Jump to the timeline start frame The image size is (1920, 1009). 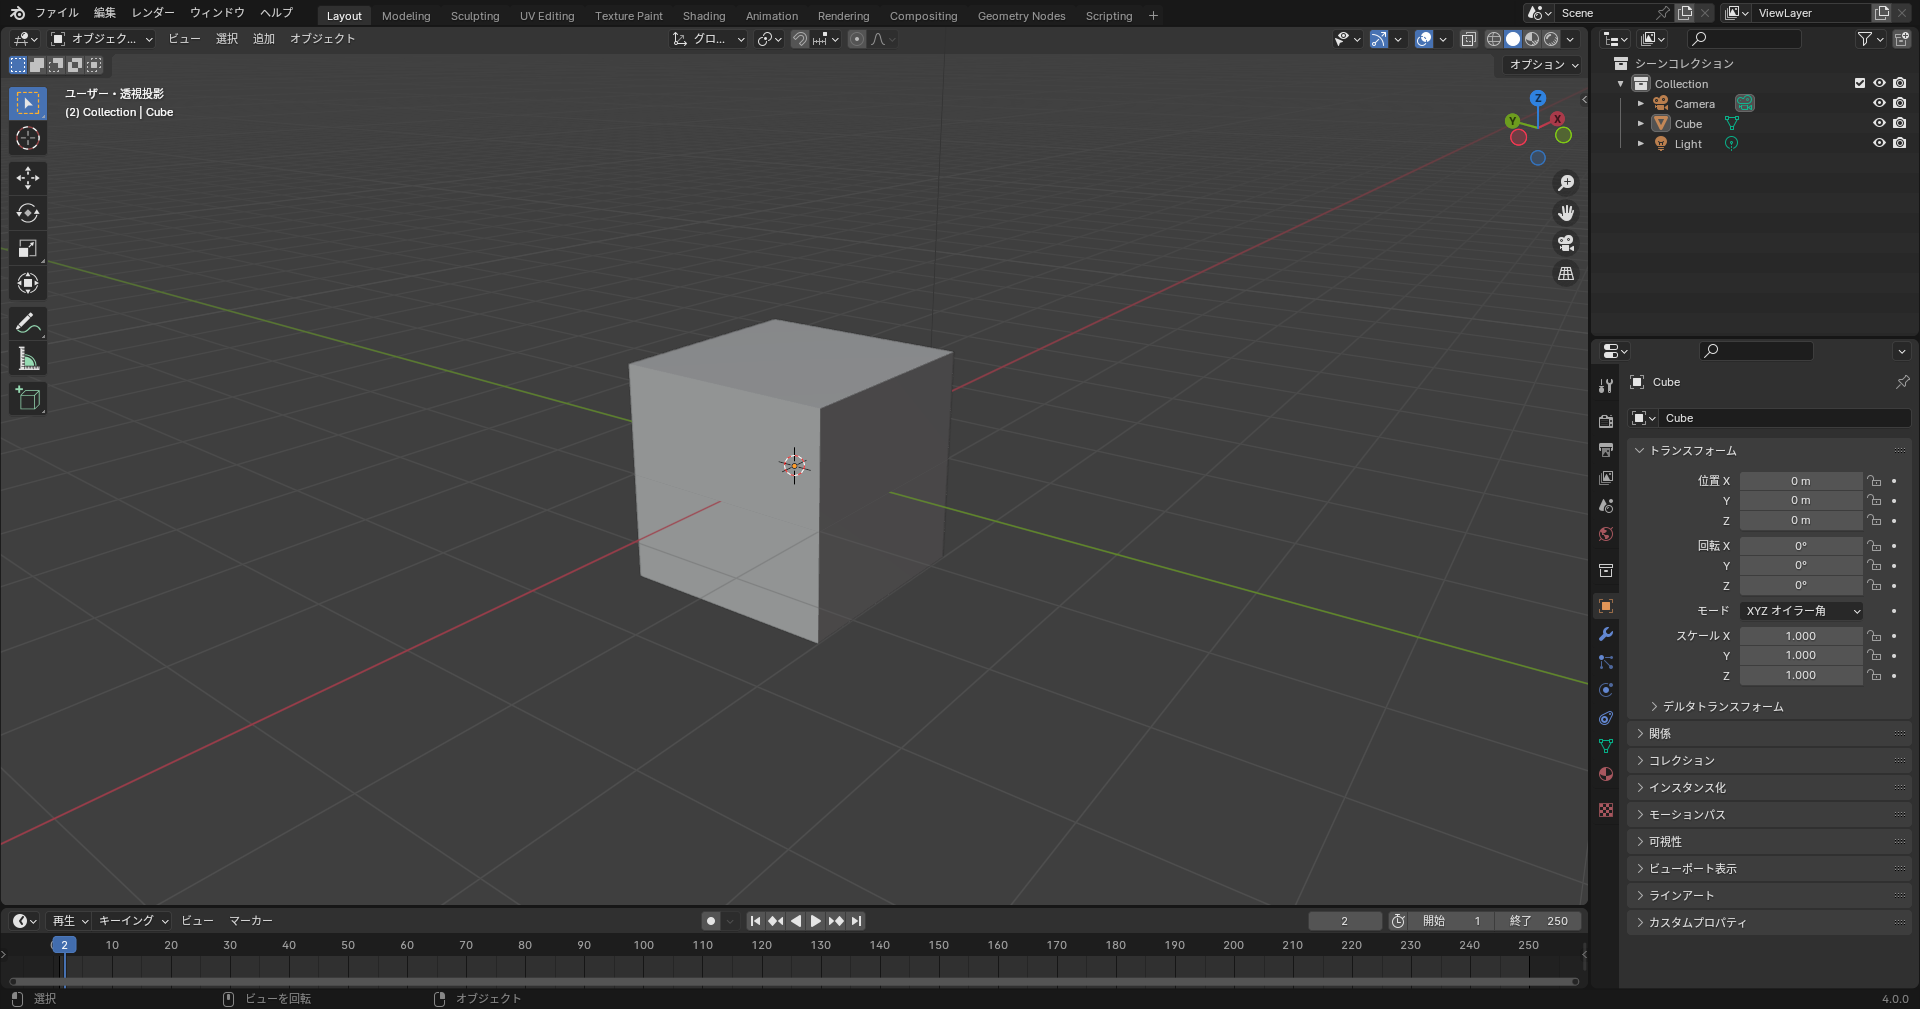click(x=755, y=921)
